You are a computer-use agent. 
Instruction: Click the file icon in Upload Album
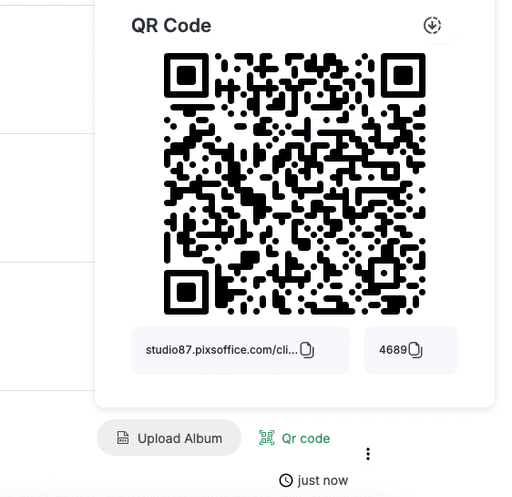click(123, 438)
